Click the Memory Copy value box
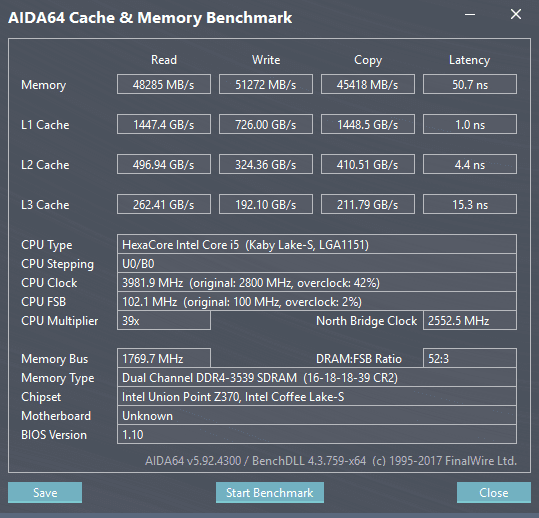This screenshot has height=518, width=539. click(x=368, y=84)
